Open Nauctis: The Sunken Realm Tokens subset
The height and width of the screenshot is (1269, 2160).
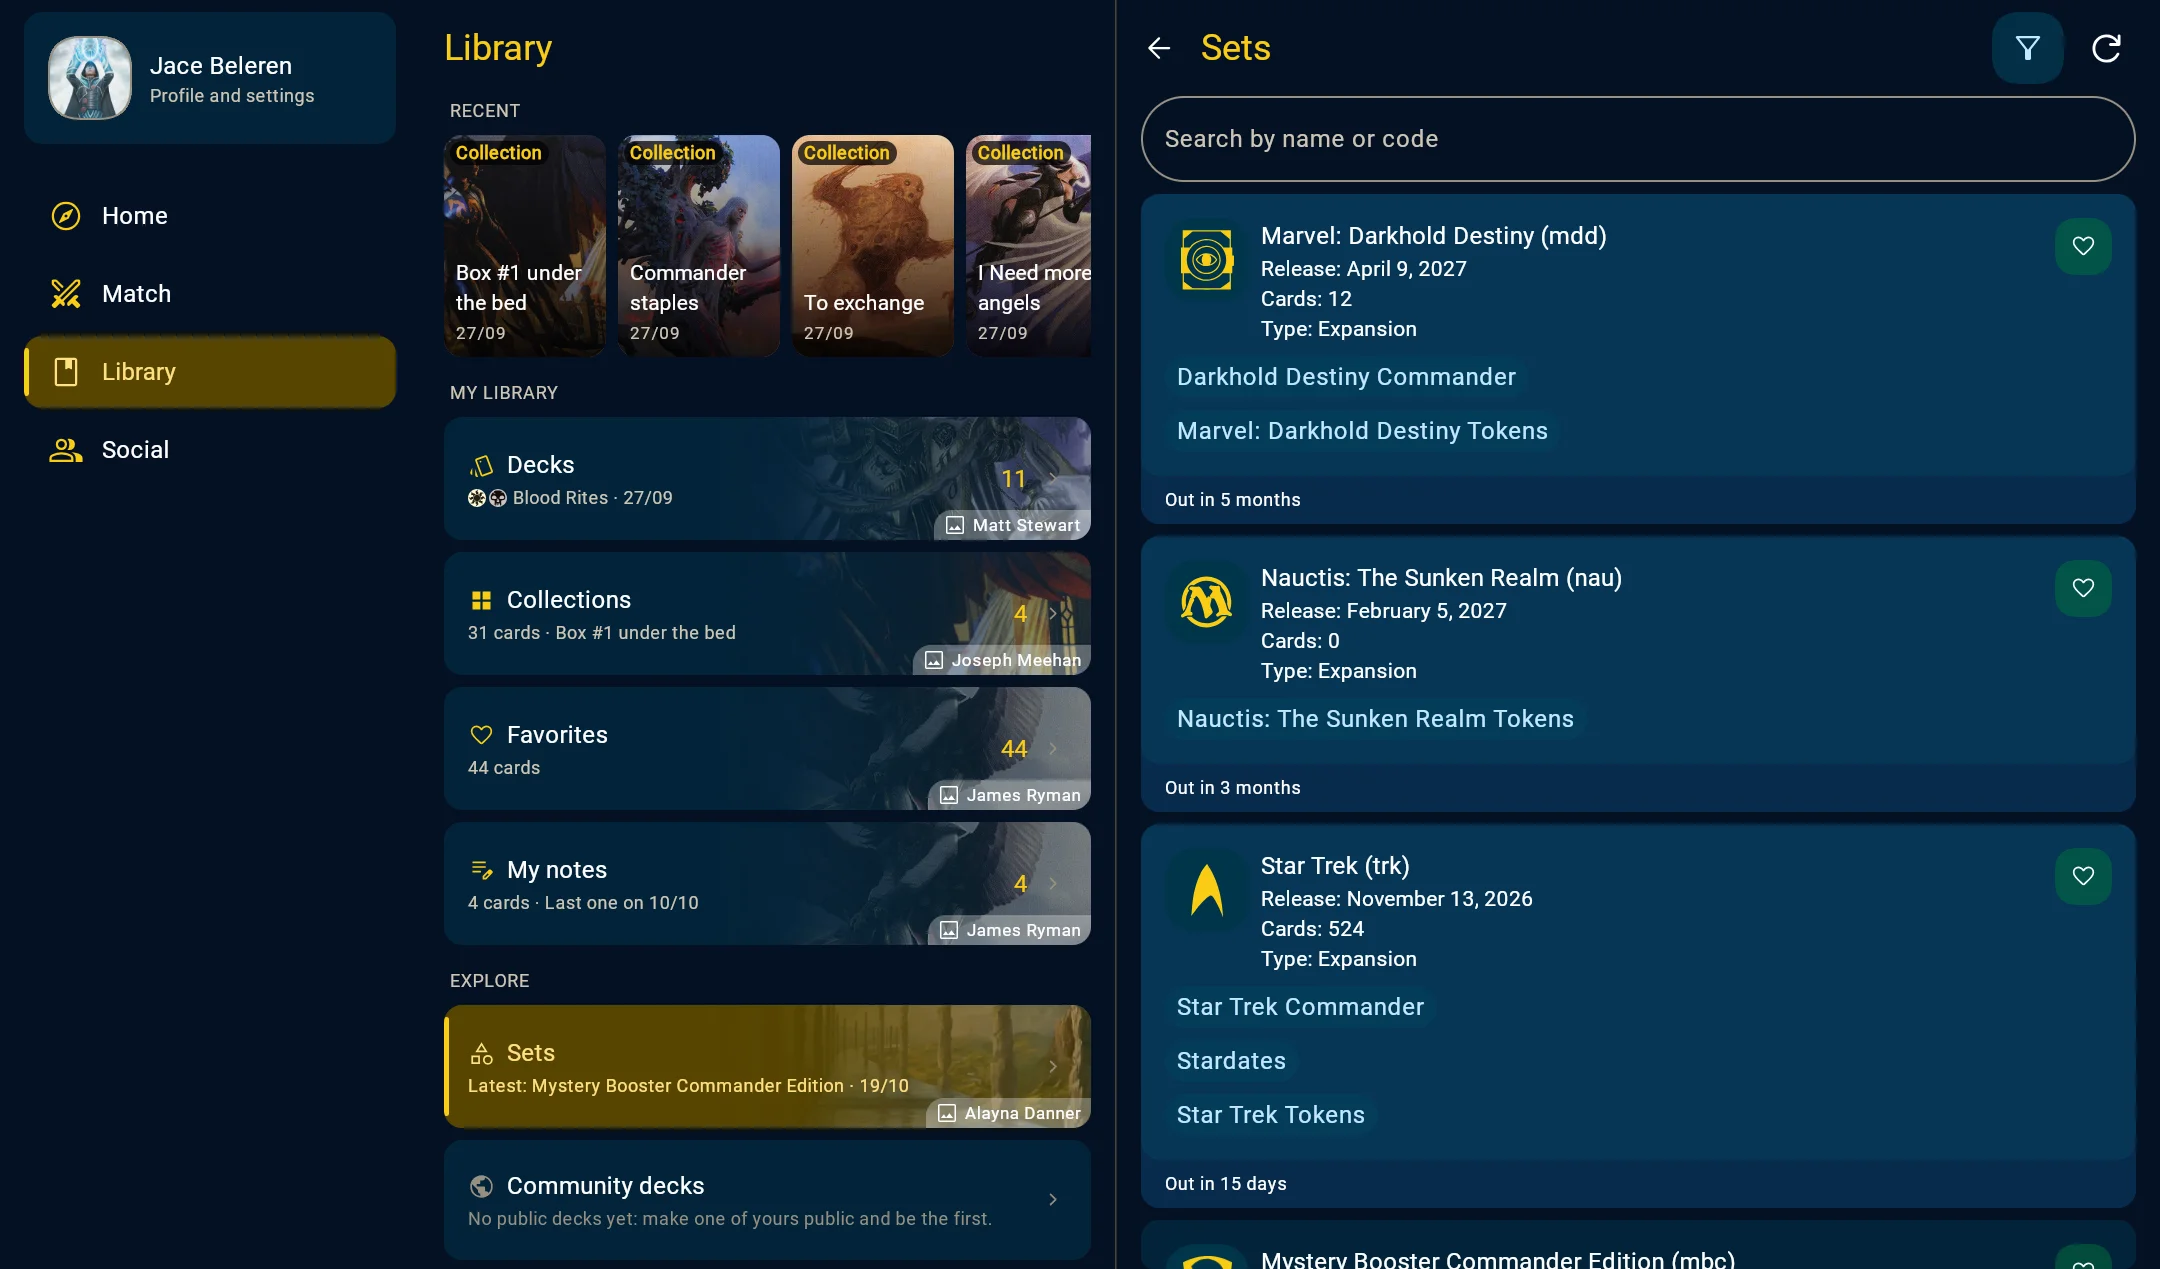click(x=1375, y=719)
